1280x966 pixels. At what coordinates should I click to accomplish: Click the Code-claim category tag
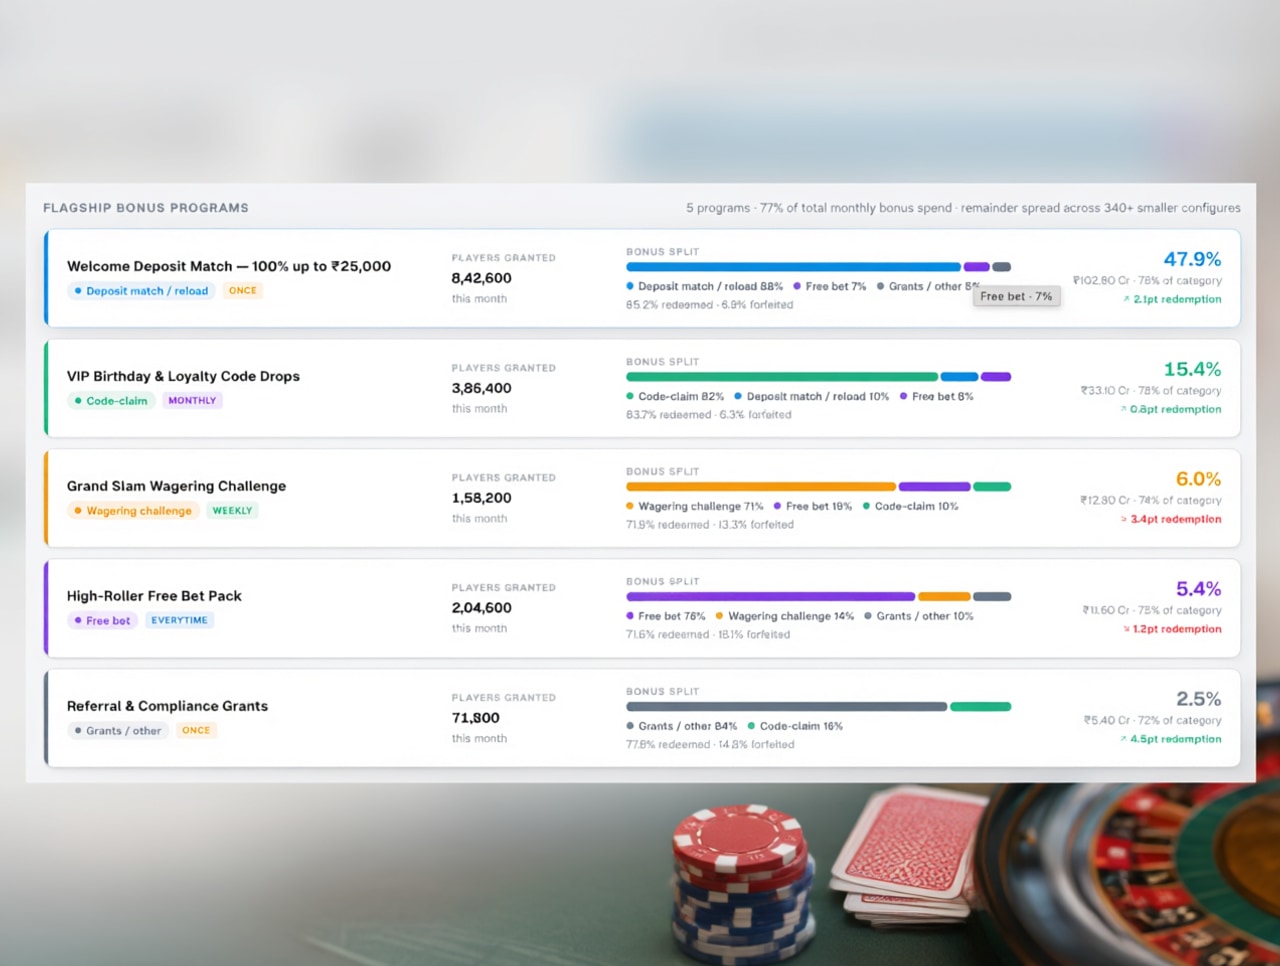coord(111,401)
